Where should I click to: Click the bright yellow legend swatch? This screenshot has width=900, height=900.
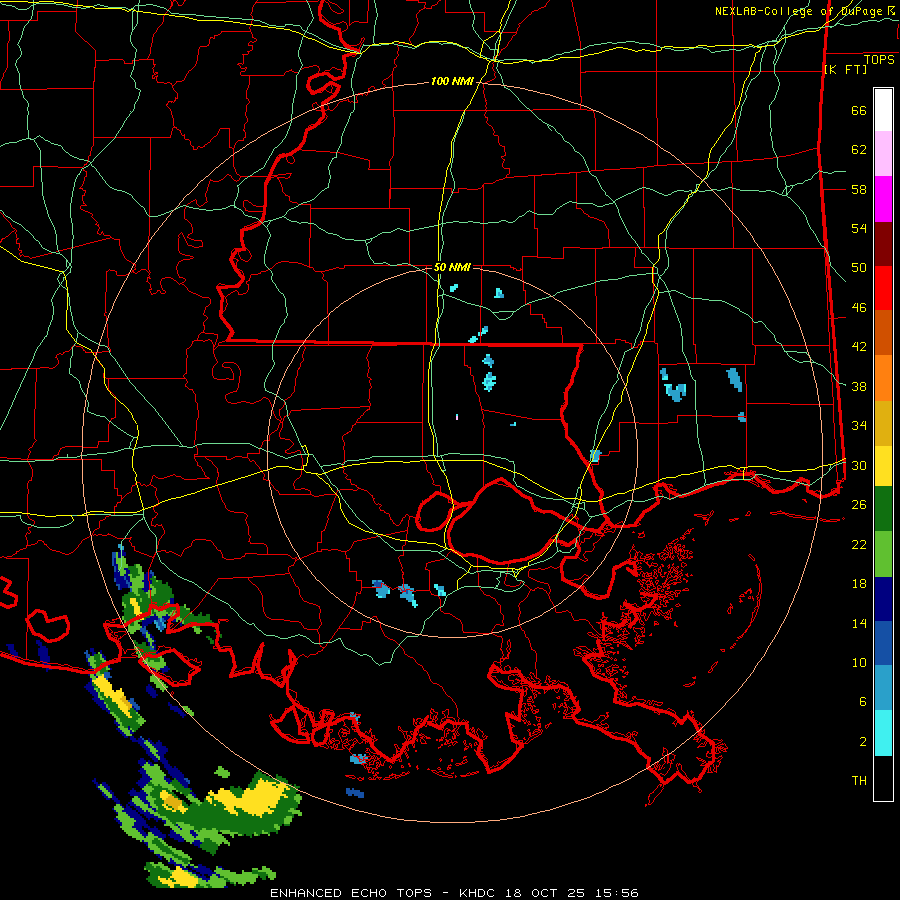click(x=883, y=466)
